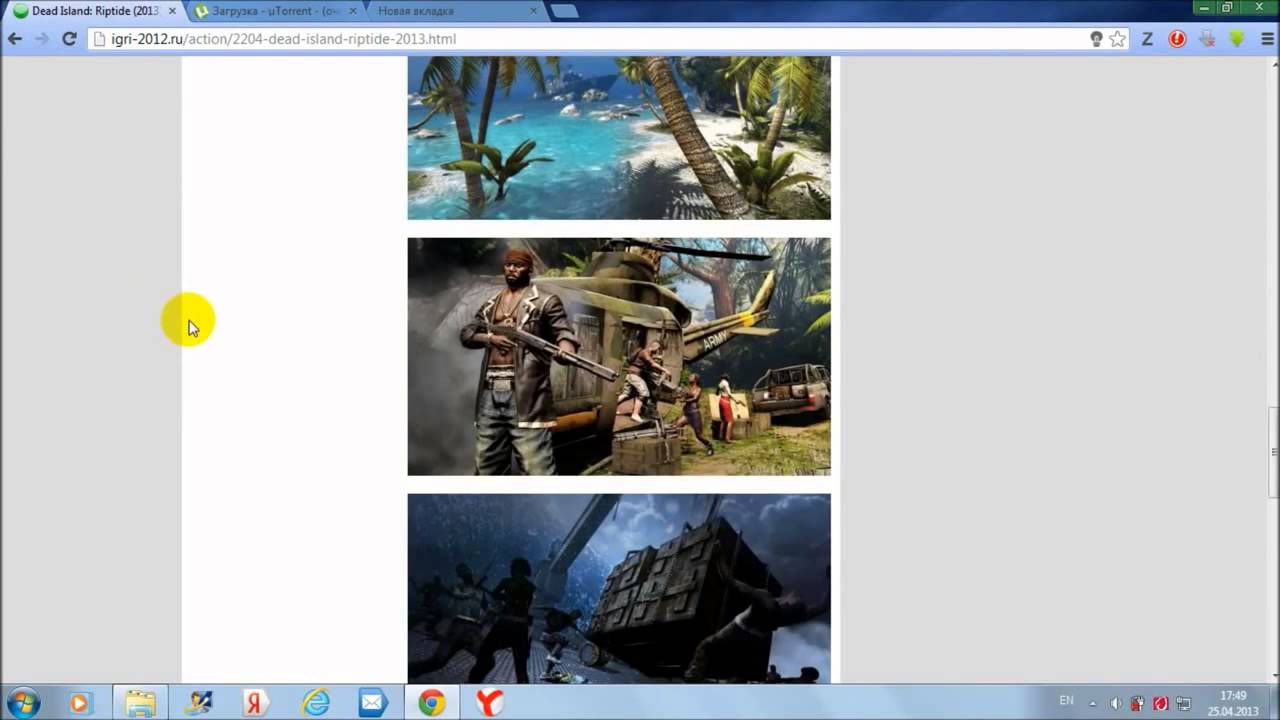The image size is (1280, 720).
Task: Click the browser forward arrow
Action: tap(41, 39)
